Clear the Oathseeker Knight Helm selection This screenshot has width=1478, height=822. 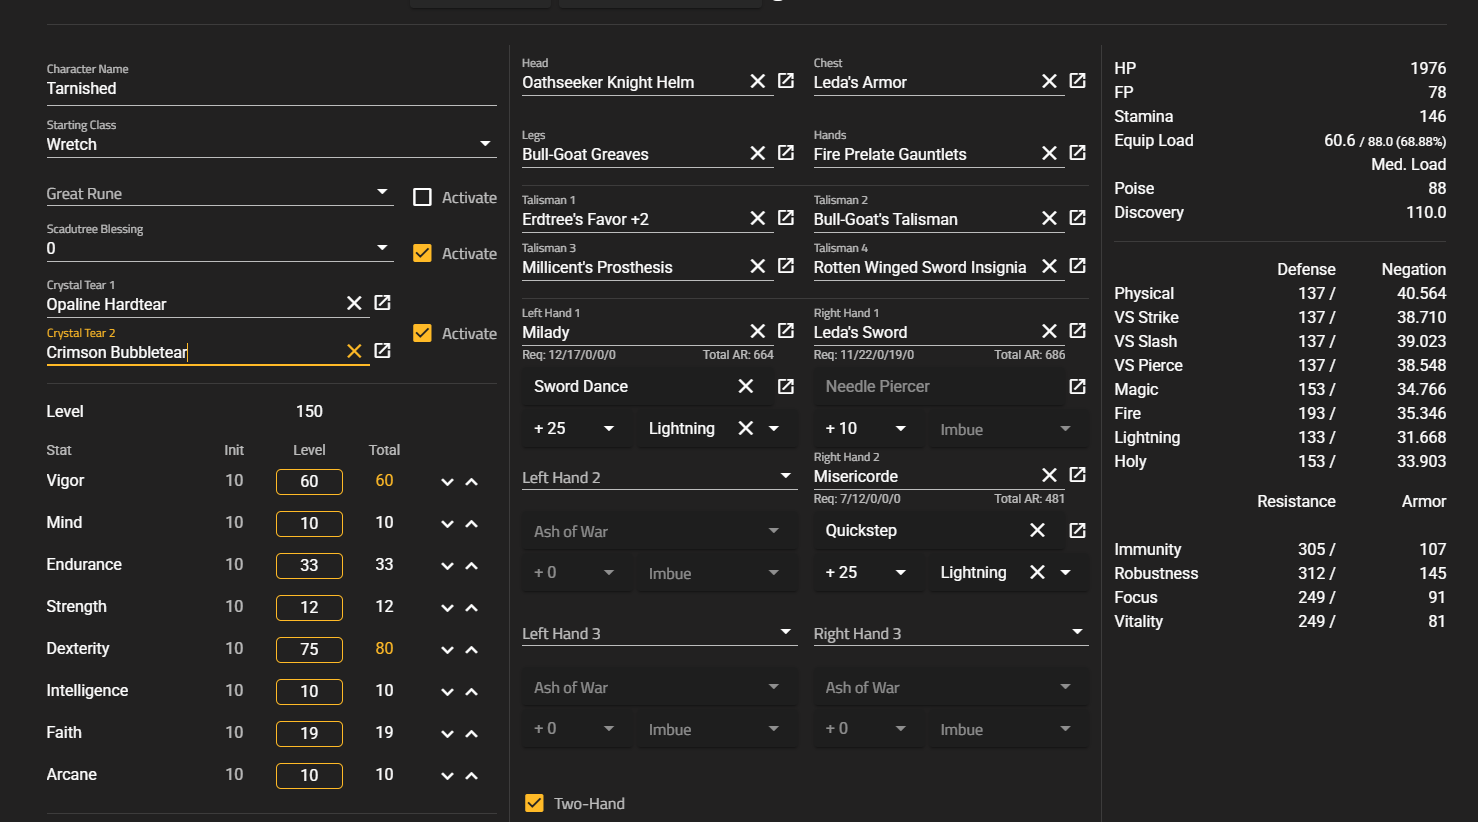pyautogui.click(x=758, y=81)
